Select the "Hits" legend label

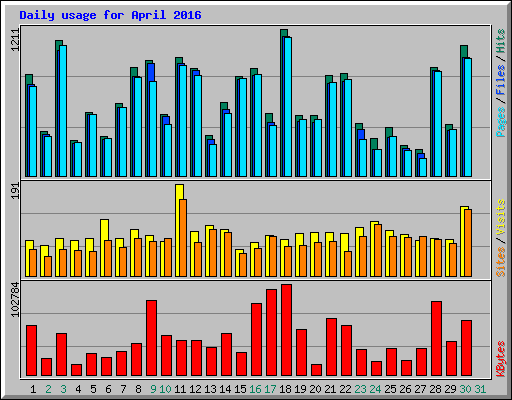coord(500,41)
